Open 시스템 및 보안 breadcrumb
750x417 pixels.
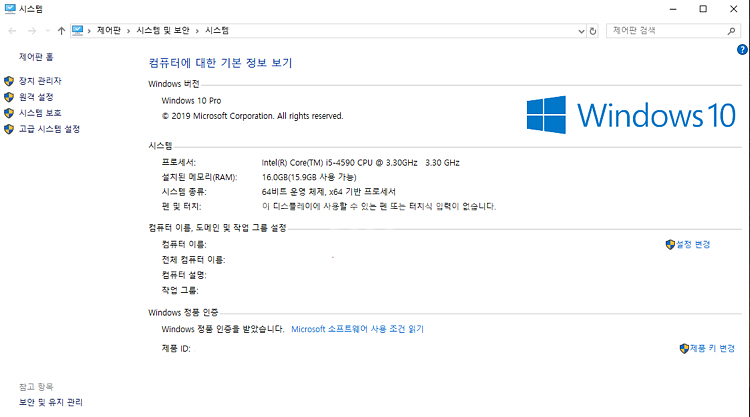click(x=163, y=30)
